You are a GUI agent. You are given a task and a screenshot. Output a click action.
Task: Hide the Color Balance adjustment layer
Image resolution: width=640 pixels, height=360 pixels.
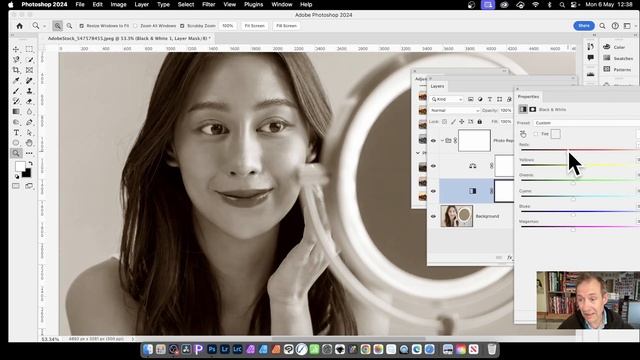click(433, 166)
